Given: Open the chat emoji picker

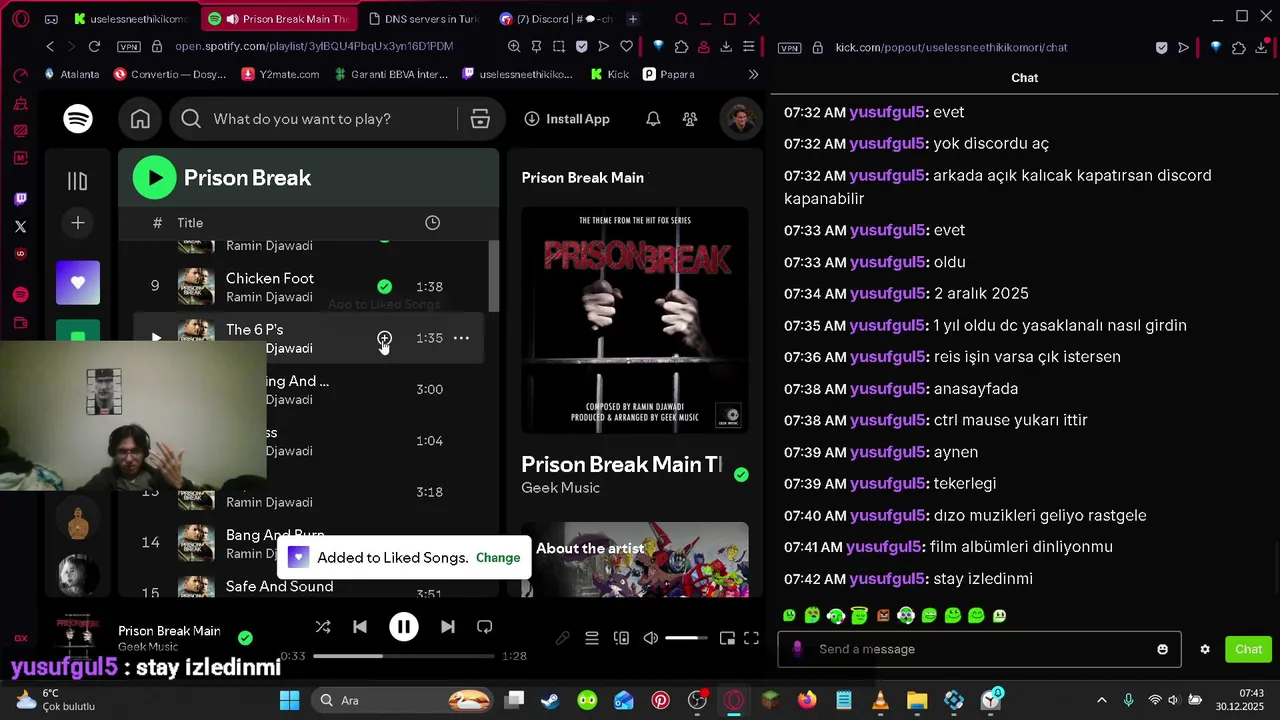Looking at the screenshot, I should click(1162, 649).
